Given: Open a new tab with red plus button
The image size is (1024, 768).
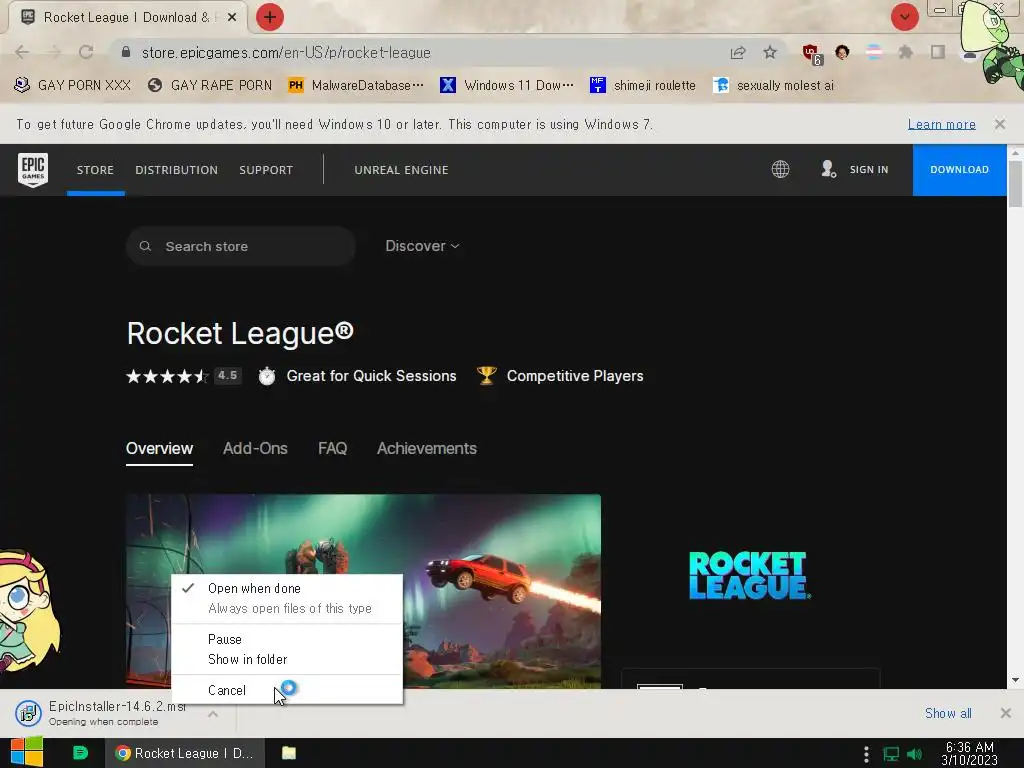Looking at the screenshot, I should point(270,17).
